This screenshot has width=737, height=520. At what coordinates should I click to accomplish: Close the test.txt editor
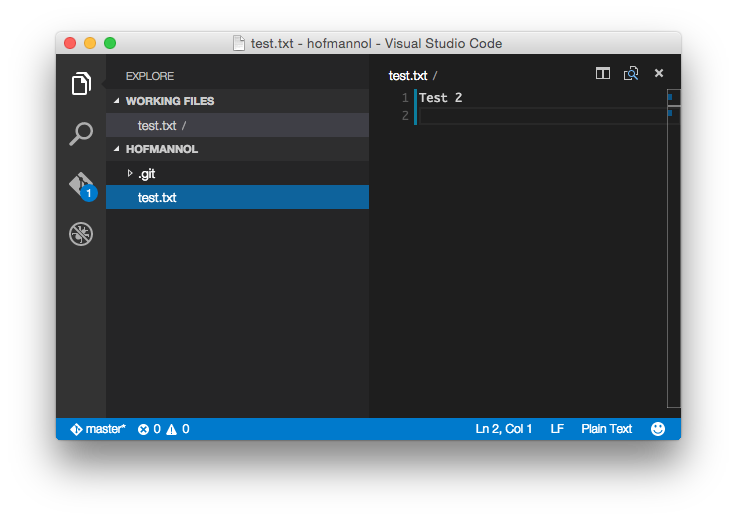click(659, 73)
